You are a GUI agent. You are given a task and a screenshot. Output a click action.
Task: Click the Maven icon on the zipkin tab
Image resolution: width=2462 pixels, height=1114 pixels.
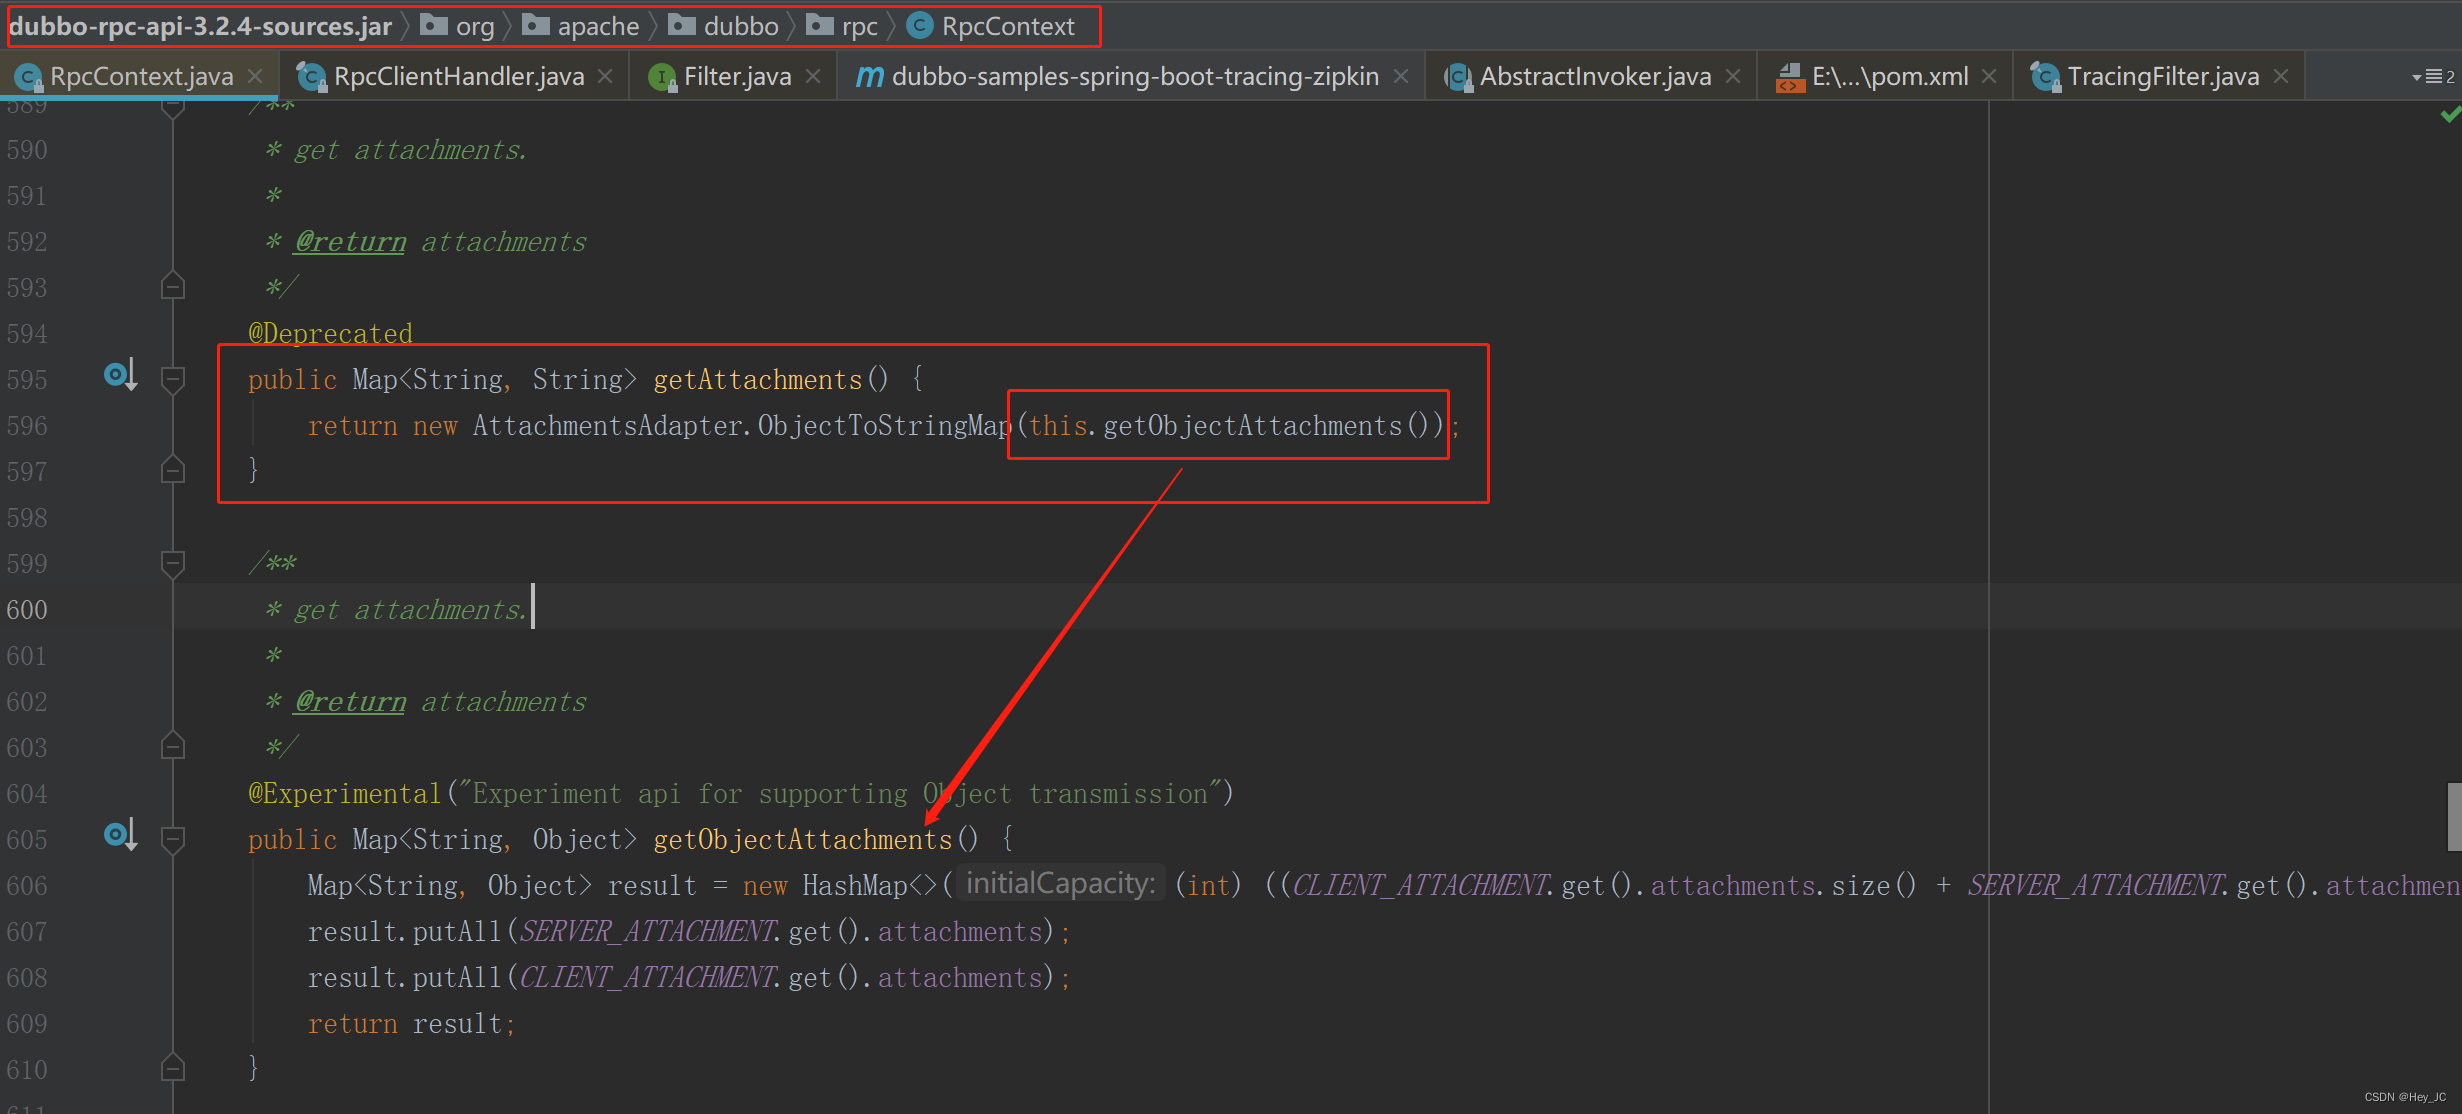(x=869, y=77)
